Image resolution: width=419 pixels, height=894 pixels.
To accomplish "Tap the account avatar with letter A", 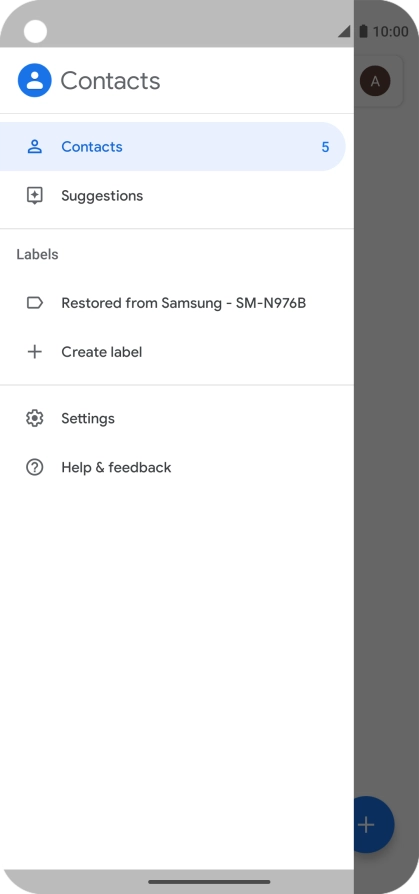I will (375, 81).
